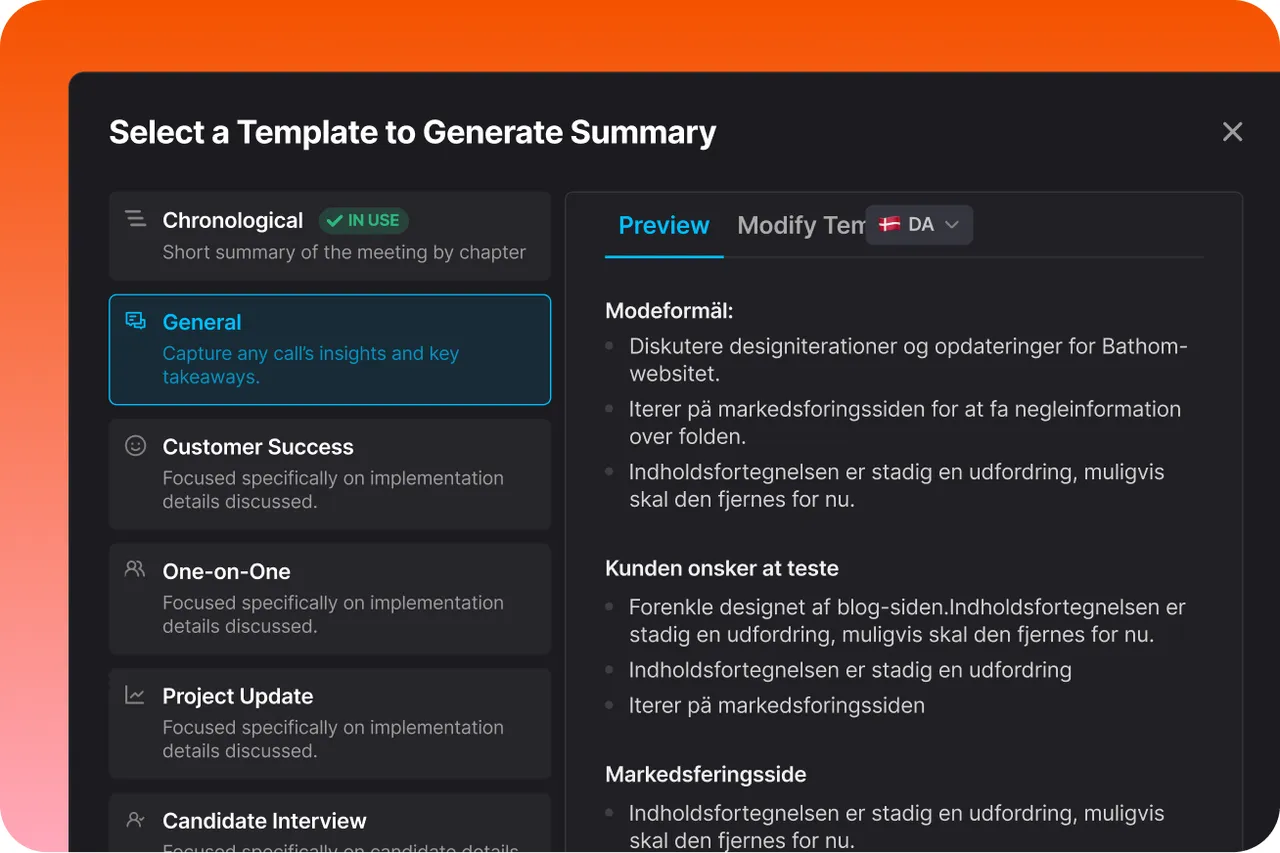The image size is (1280, 853).
Task: Select the Project Update template
Action: click(x=330, y=724)
